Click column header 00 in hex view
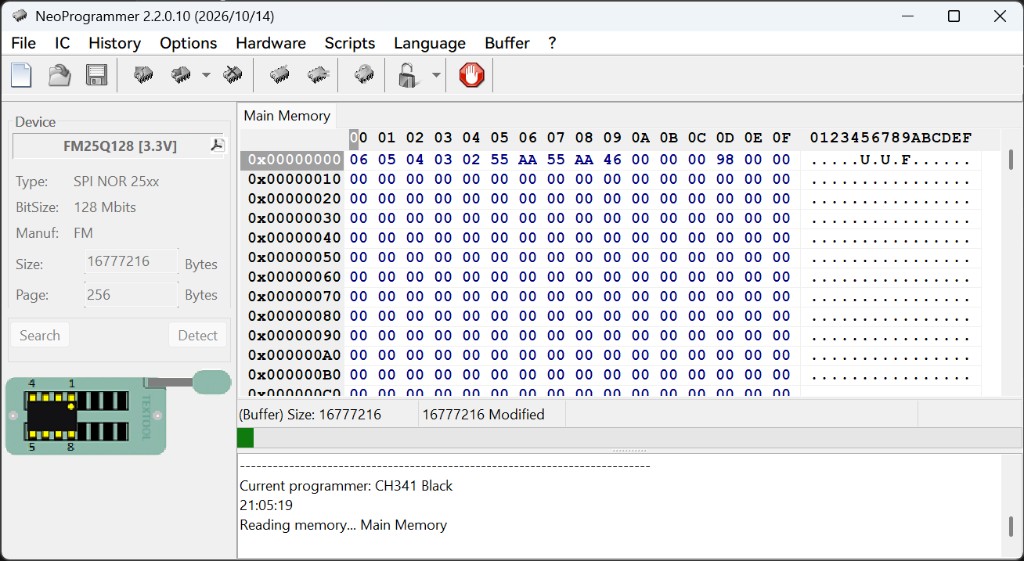 [359, 138]
